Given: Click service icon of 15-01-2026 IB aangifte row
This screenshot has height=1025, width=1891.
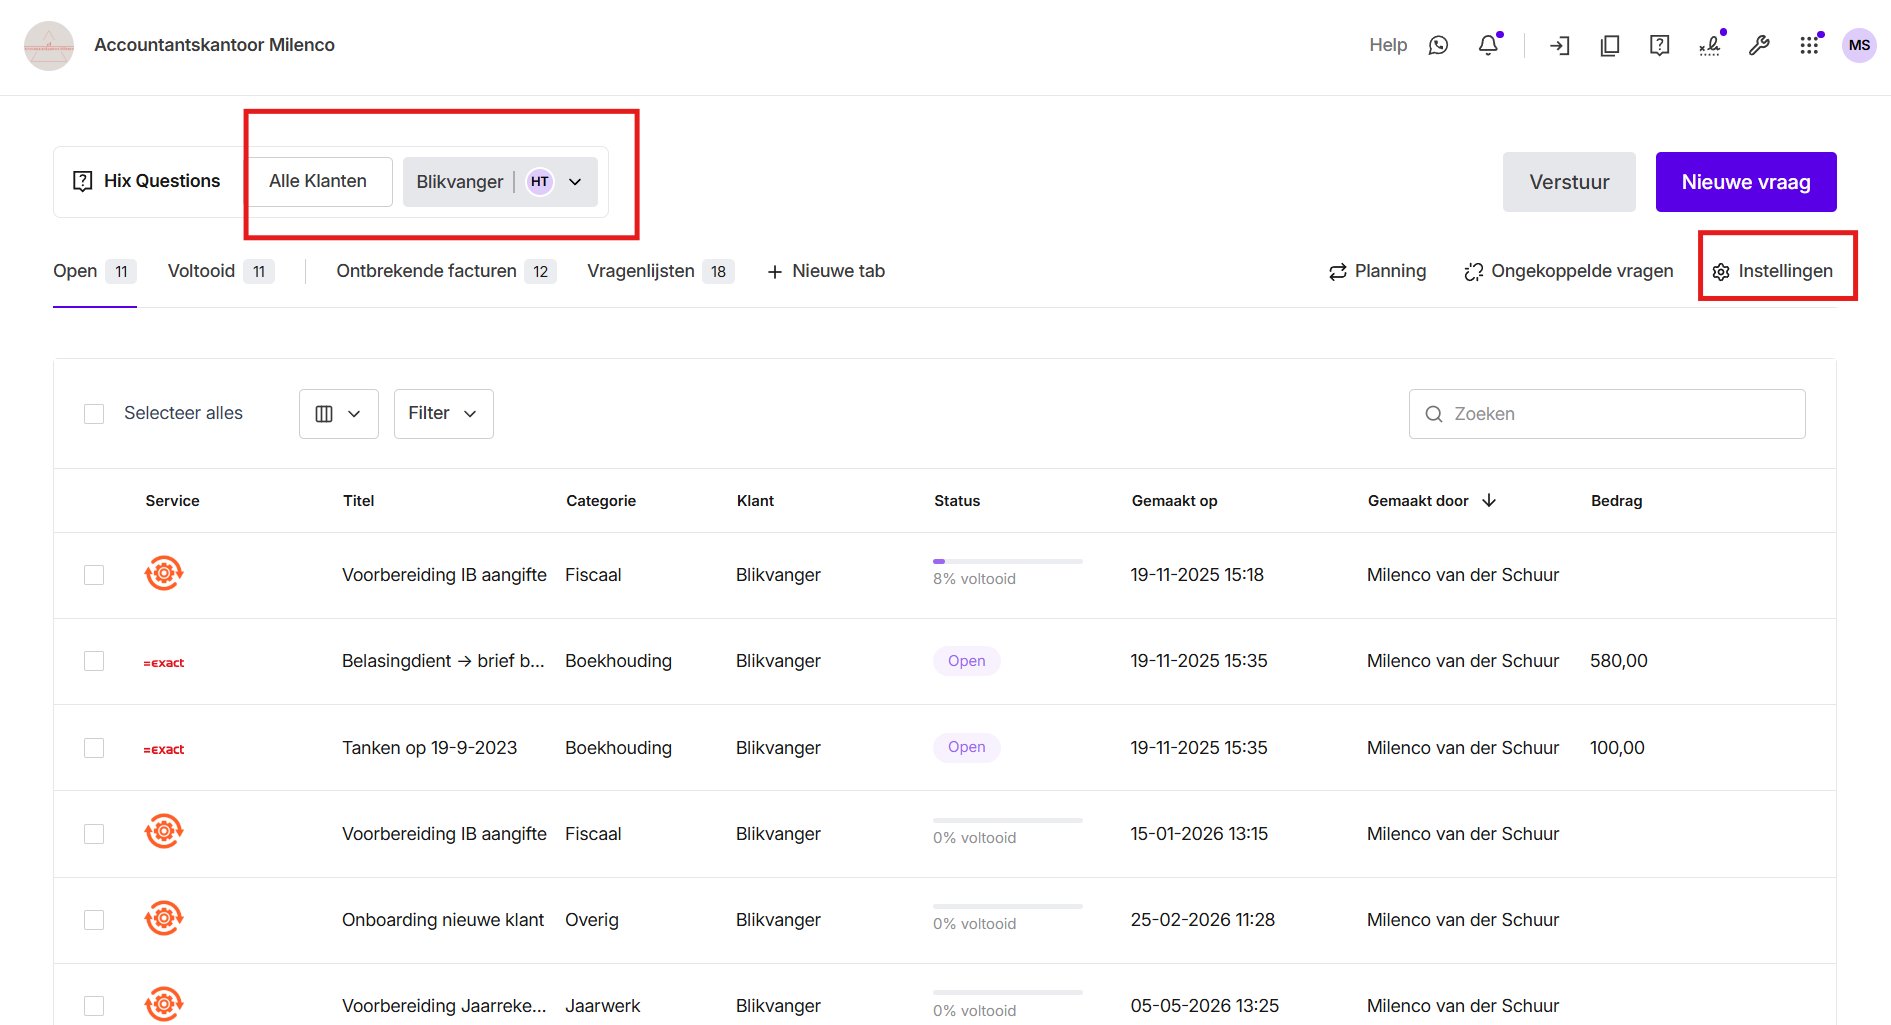Looking at the screenshot, I should pos(164,832).
